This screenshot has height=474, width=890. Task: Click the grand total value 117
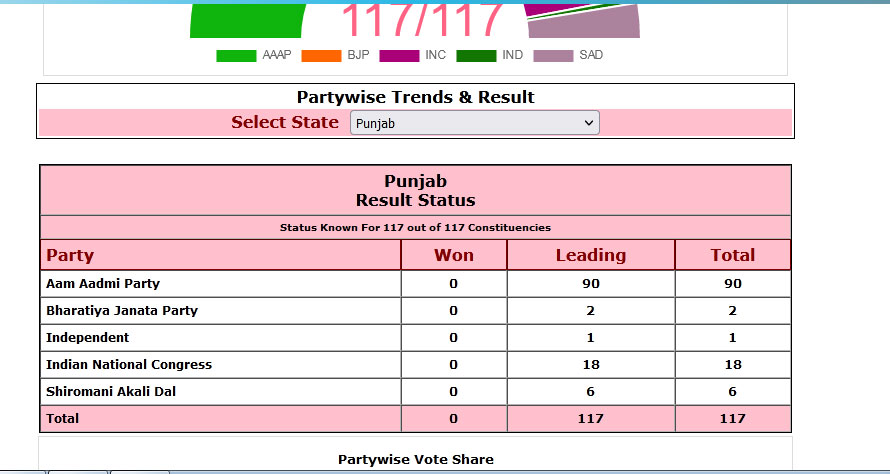click(x=733, y=418)
